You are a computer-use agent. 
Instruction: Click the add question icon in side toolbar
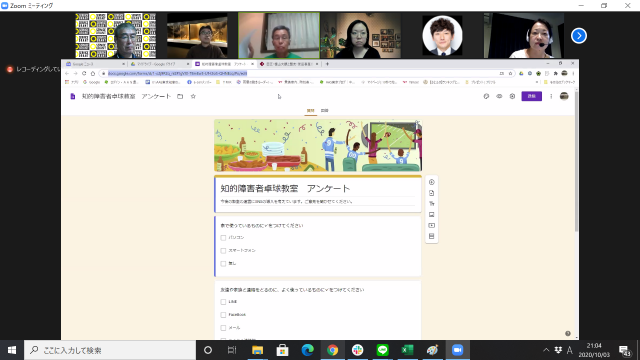point(431,182)
